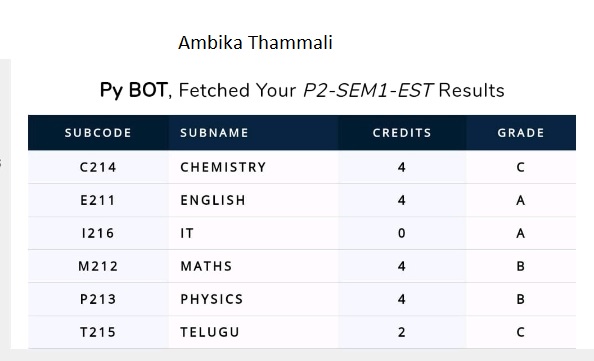Click the Py BOT heading text
The height and width of the screenshot is (361, 594).
[133, 91]
